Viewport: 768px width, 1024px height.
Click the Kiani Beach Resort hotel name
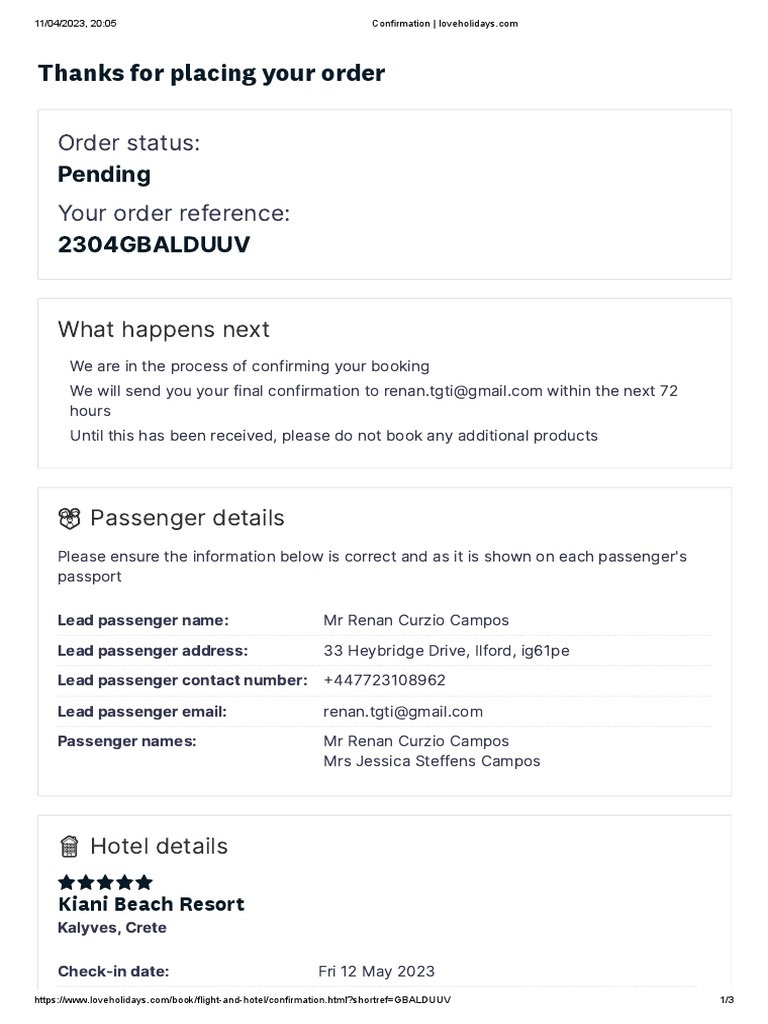point(151,904)
